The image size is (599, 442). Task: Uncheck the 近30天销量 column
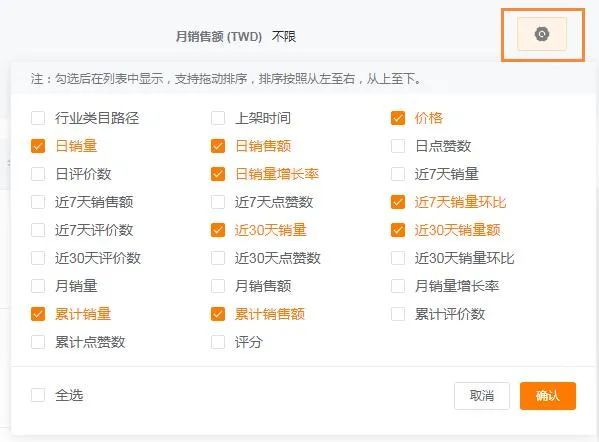[218, 230]
